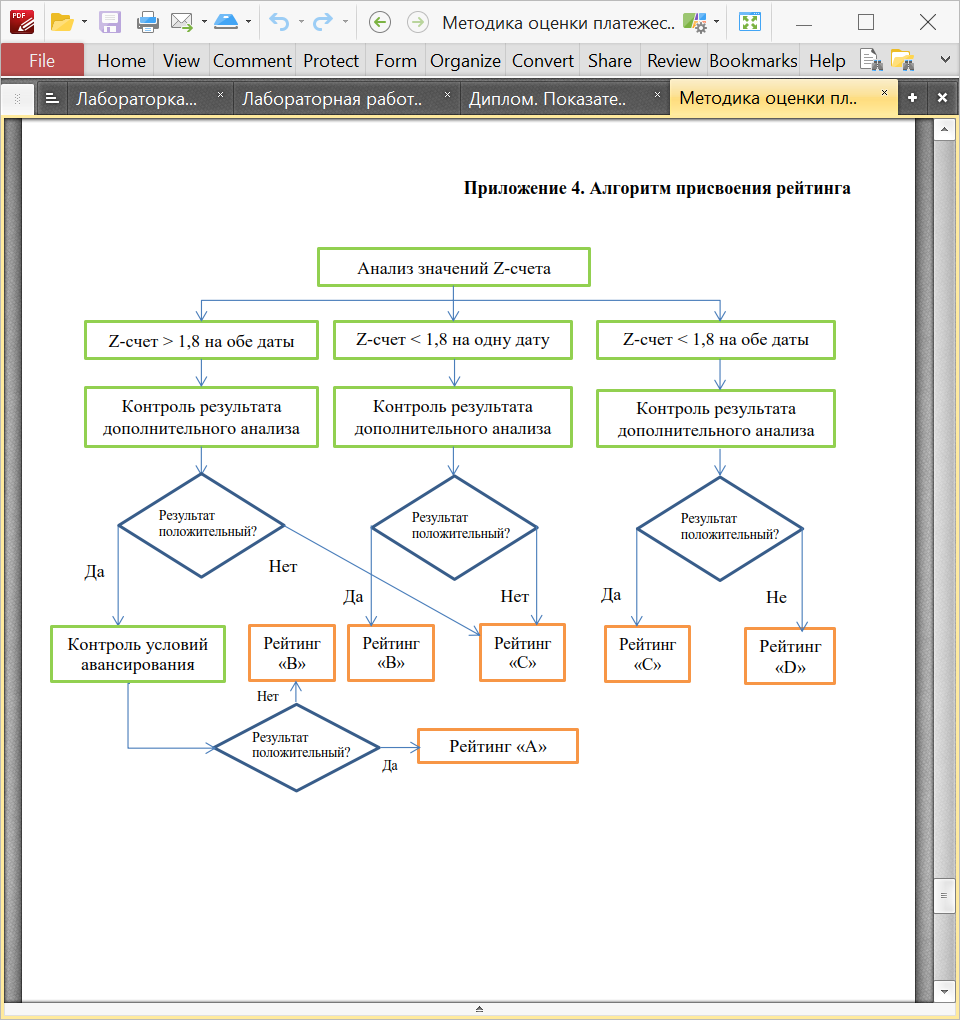Add a new tab with plus button
Viewport: 960px width, 1020px height.
pyautogui.click(x=913, y=98)
